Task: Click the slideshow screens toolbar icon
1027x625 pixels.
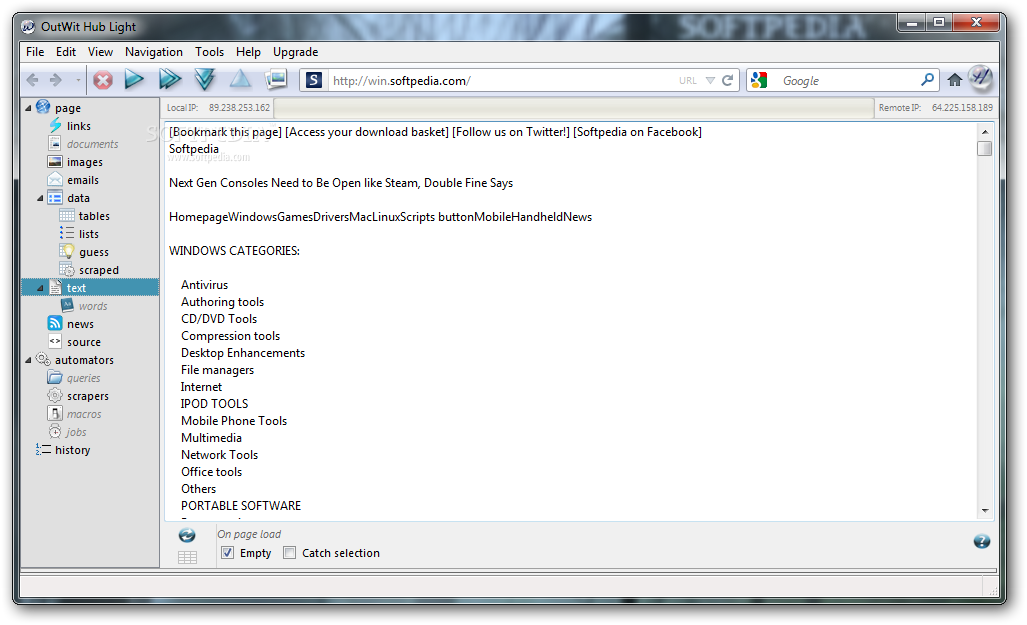Action: (276, 79)
